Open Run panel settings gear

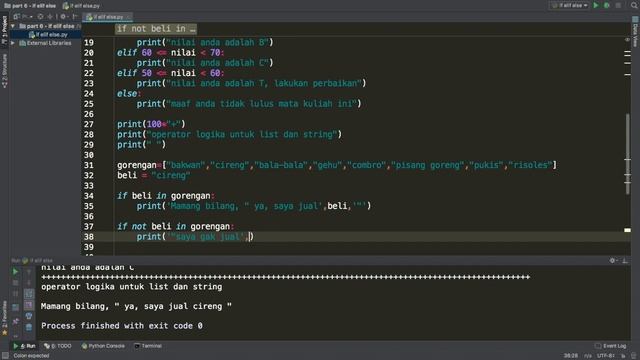click(x=613, y=260)
